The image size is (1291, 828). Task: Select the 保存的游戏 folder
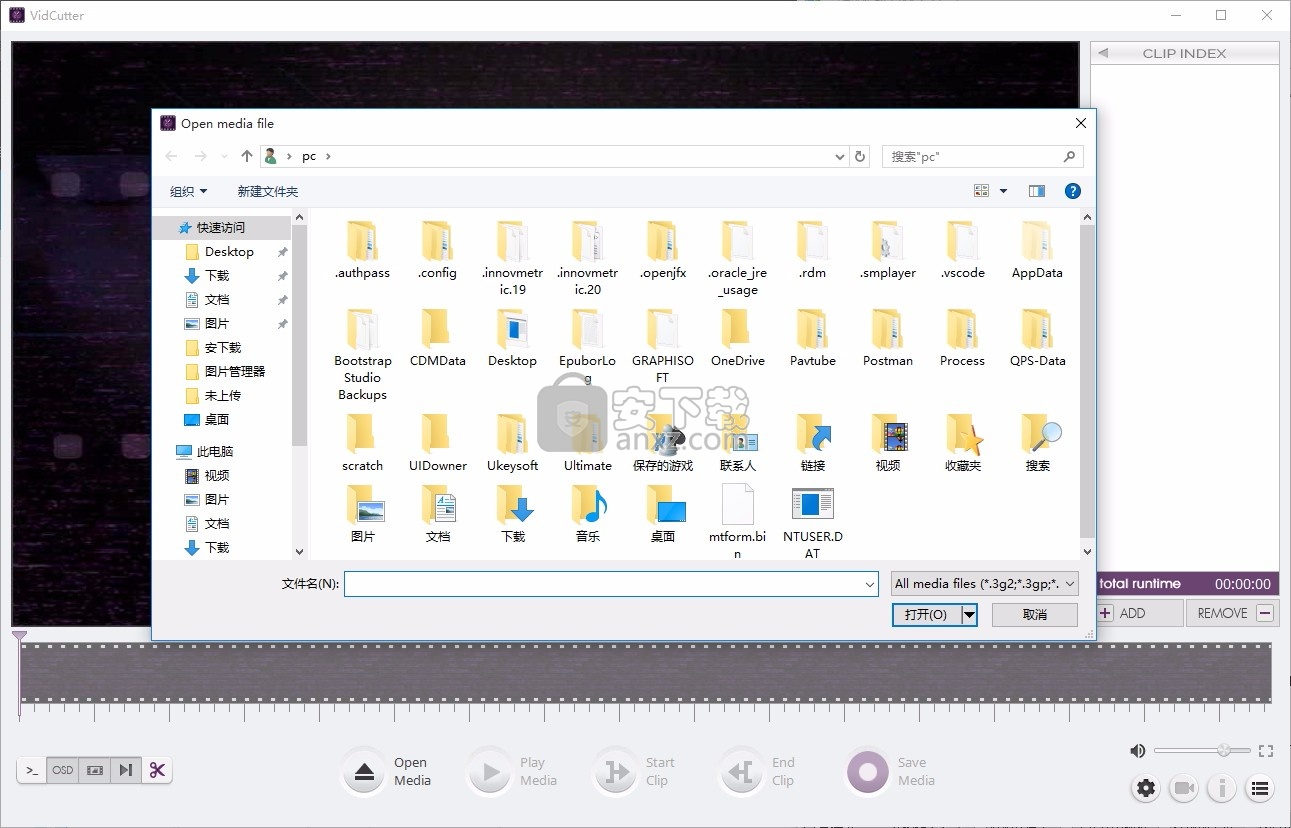[663, 444]
